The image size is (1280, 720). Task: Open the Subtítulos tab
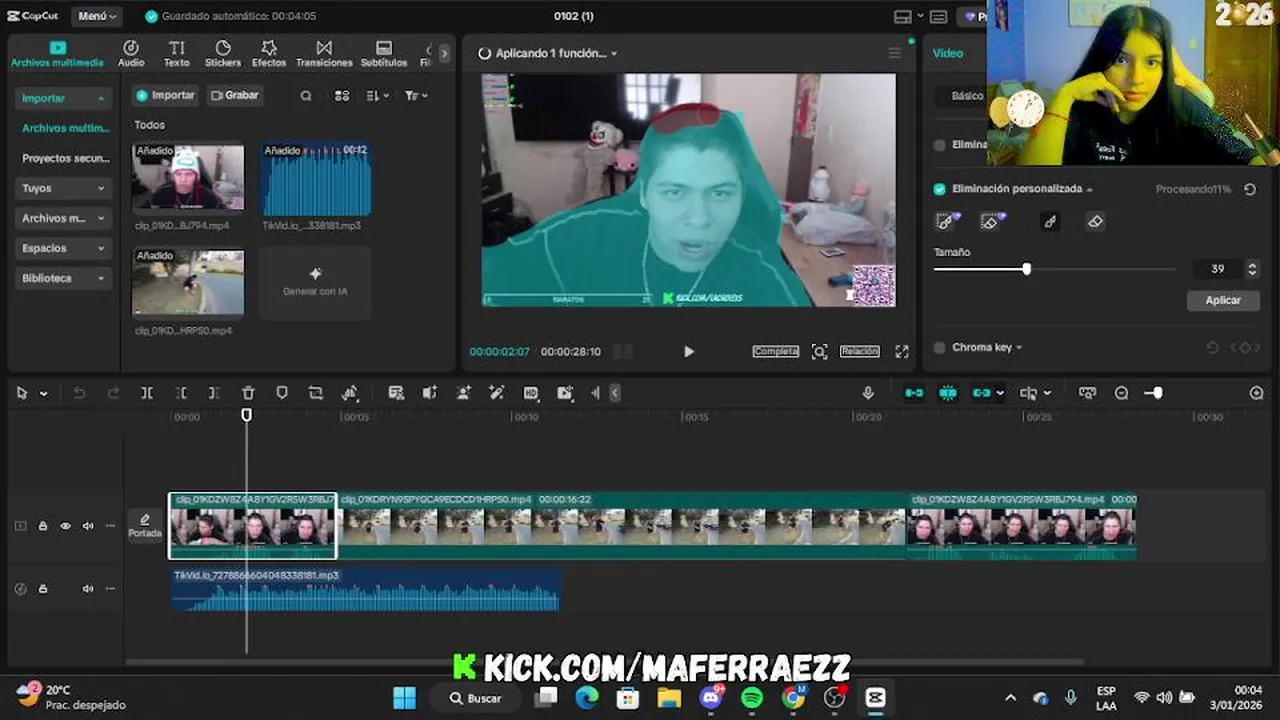pyautogui.click(x=384, y=54)
